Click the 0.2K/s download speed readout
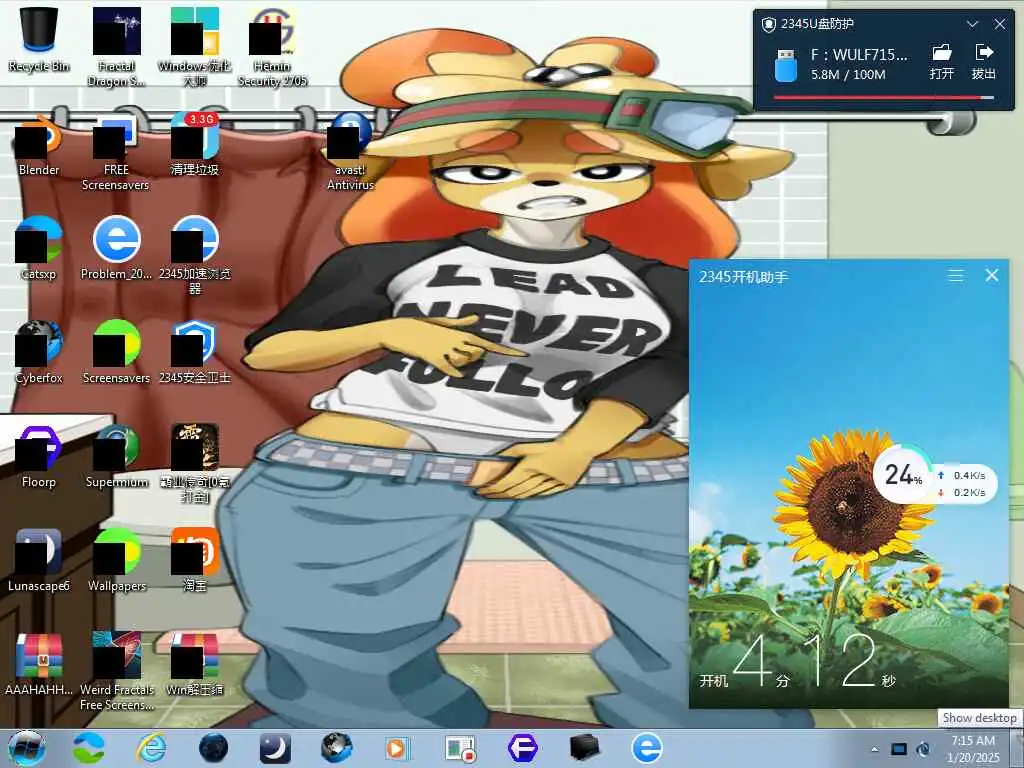The height and width of the screenshot is (768, 1024). click(961, 492)
